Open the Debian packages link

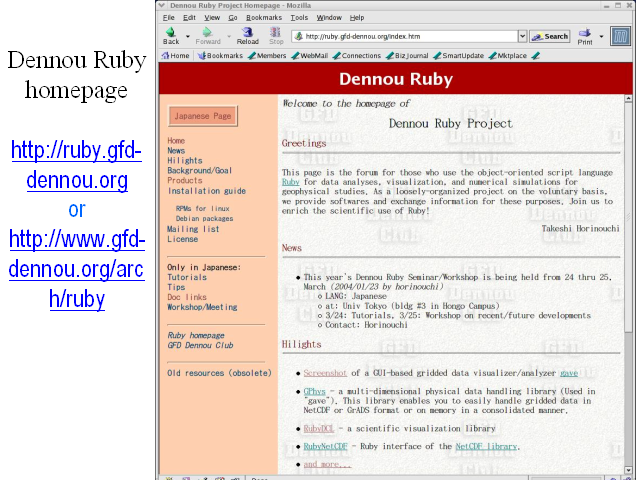click(204, 218)
